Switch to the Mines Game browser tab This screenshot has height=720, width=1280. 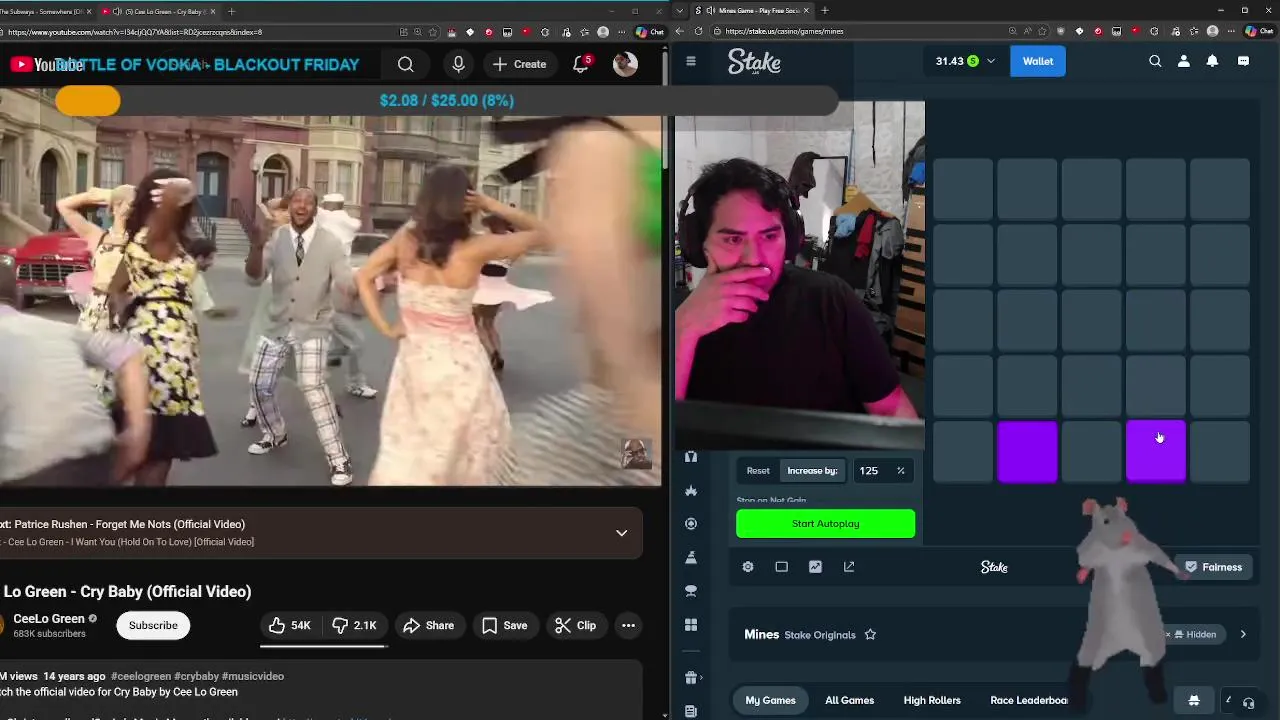(753, 11)
